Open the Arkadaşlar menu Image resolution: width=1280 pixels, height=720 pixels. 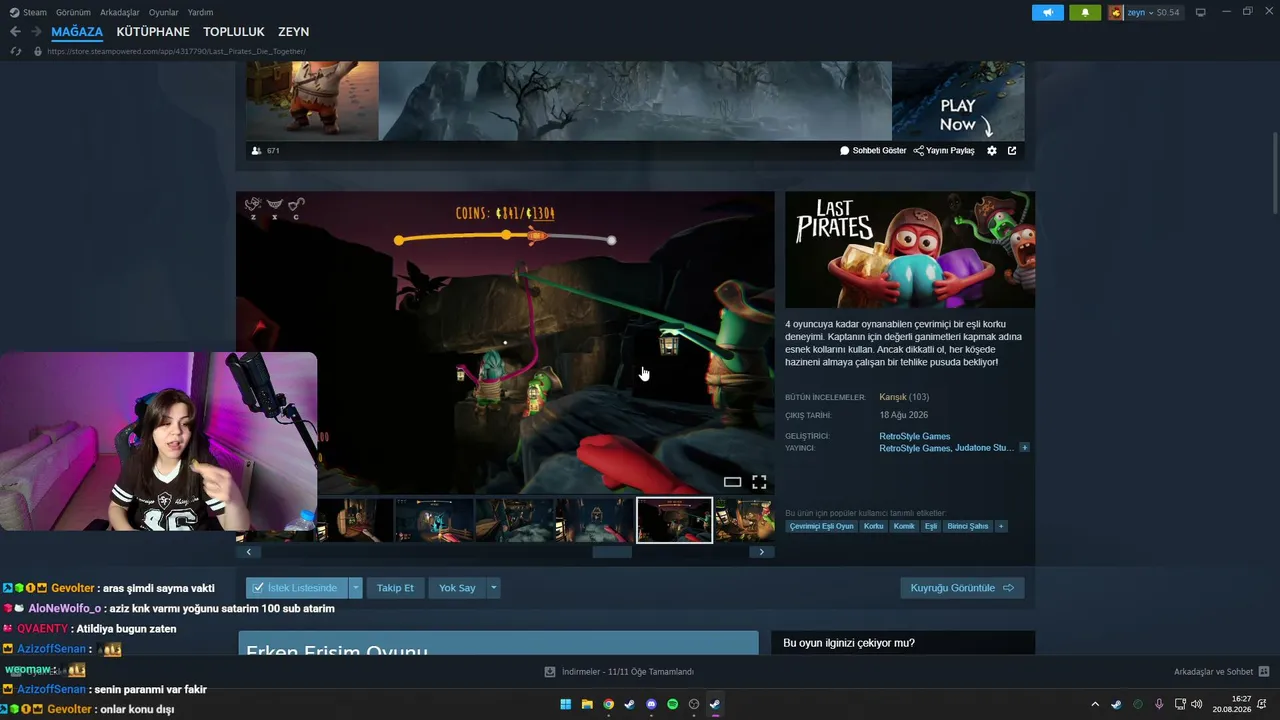[x=120, y=12]
